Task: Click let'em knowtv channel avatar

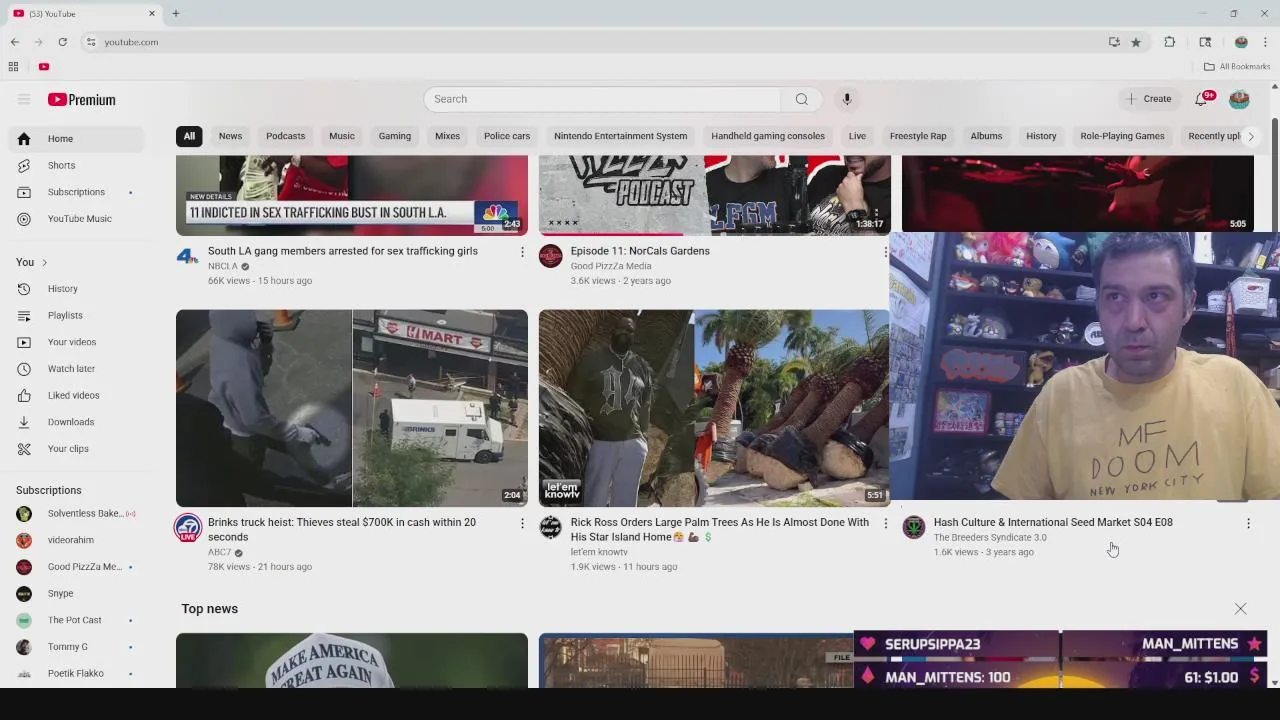Action: (551, 527)
